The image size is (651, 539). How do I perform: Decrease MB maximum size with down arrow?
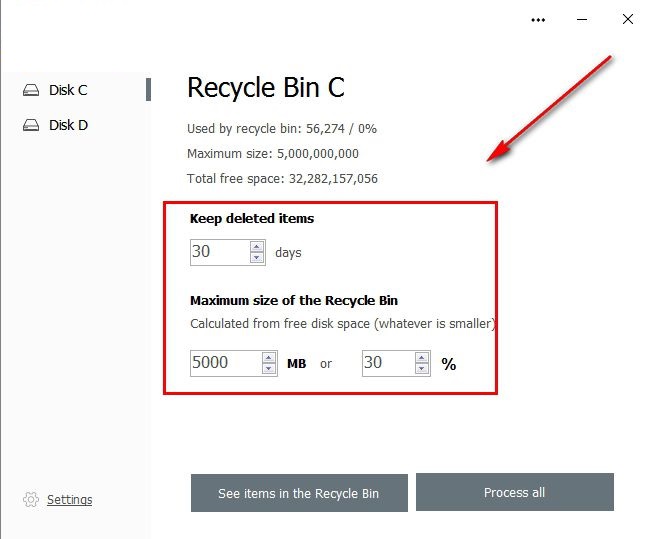pos(269,369)
